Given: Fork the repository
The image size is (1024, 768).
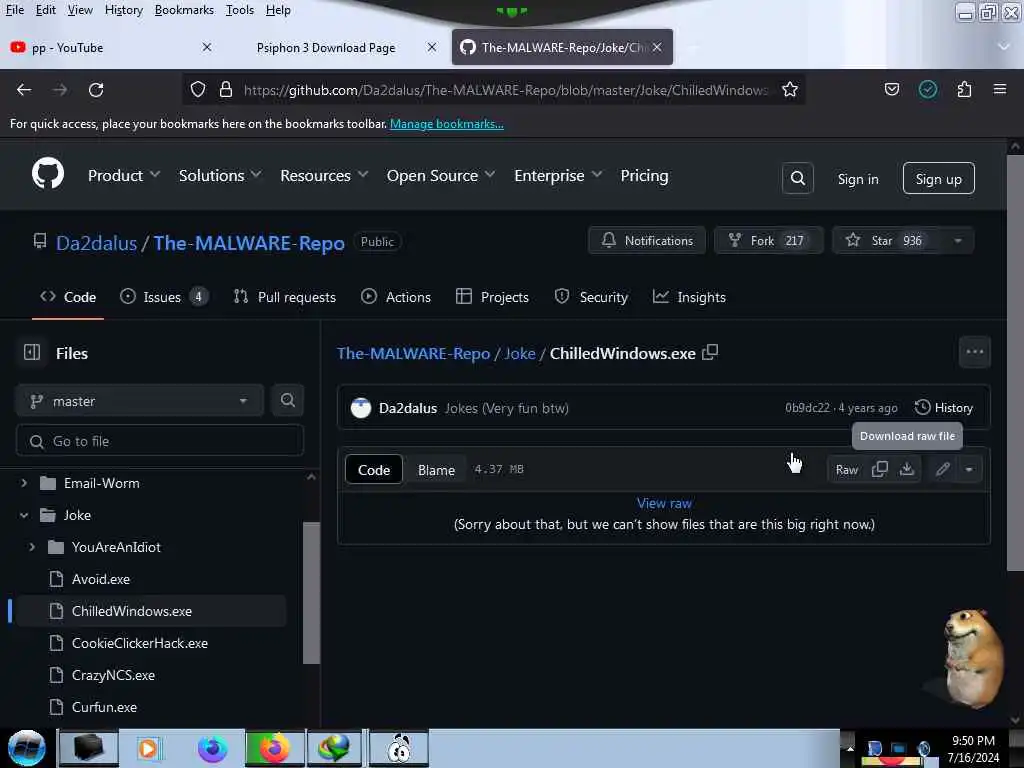Looking at the screenshot, I should [768, 240].
